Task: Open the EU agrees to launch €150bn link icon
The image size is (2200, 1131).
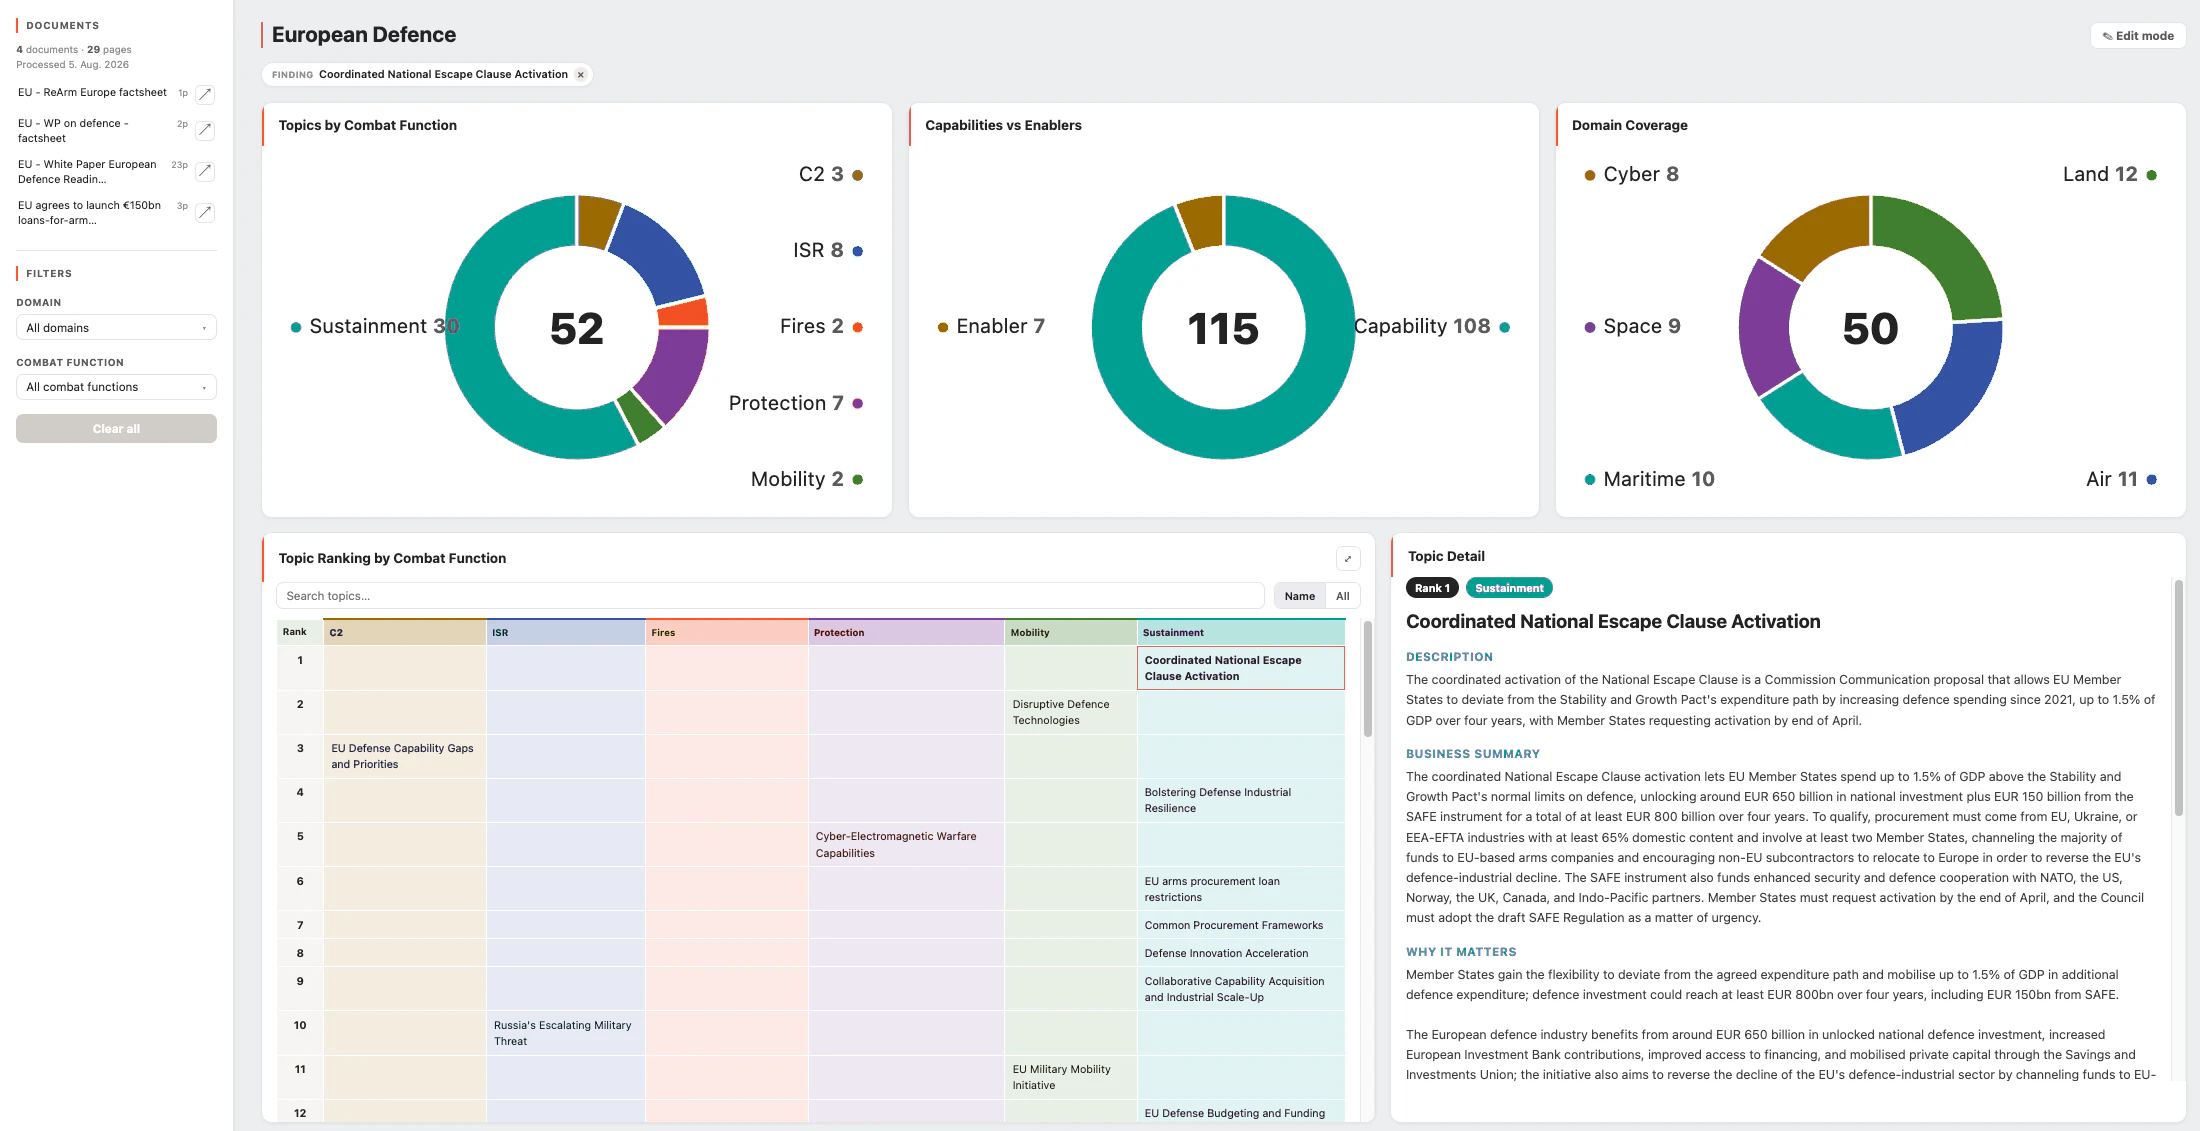Action: click(x=205, y=212)
